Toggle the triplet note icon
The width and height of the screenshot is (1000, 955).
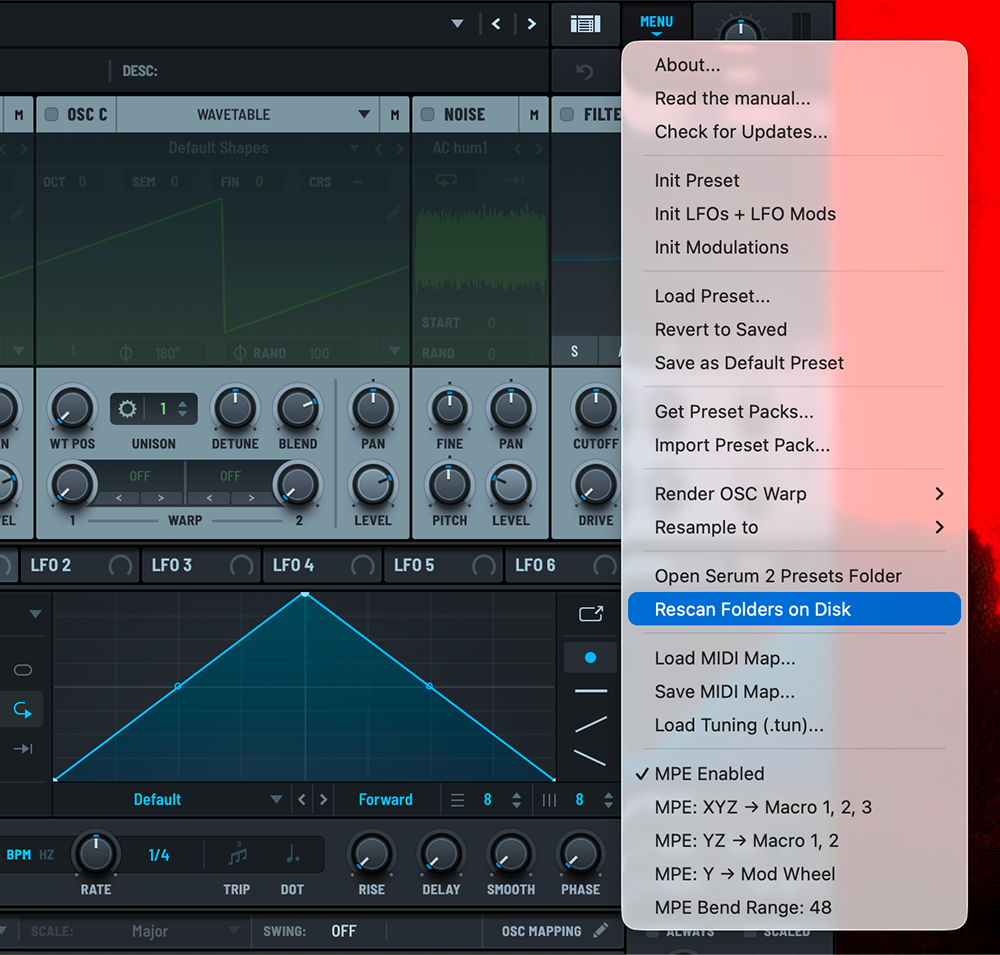coord(237,854)
